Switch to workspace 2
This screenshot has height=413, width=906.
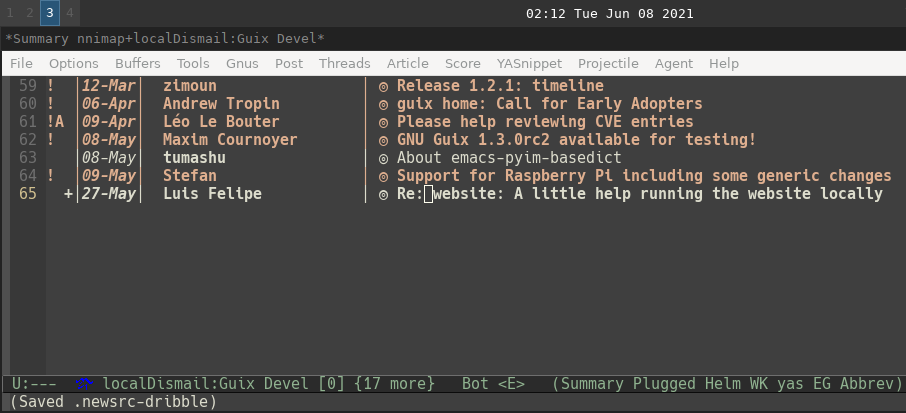click(x=29, y=13)
